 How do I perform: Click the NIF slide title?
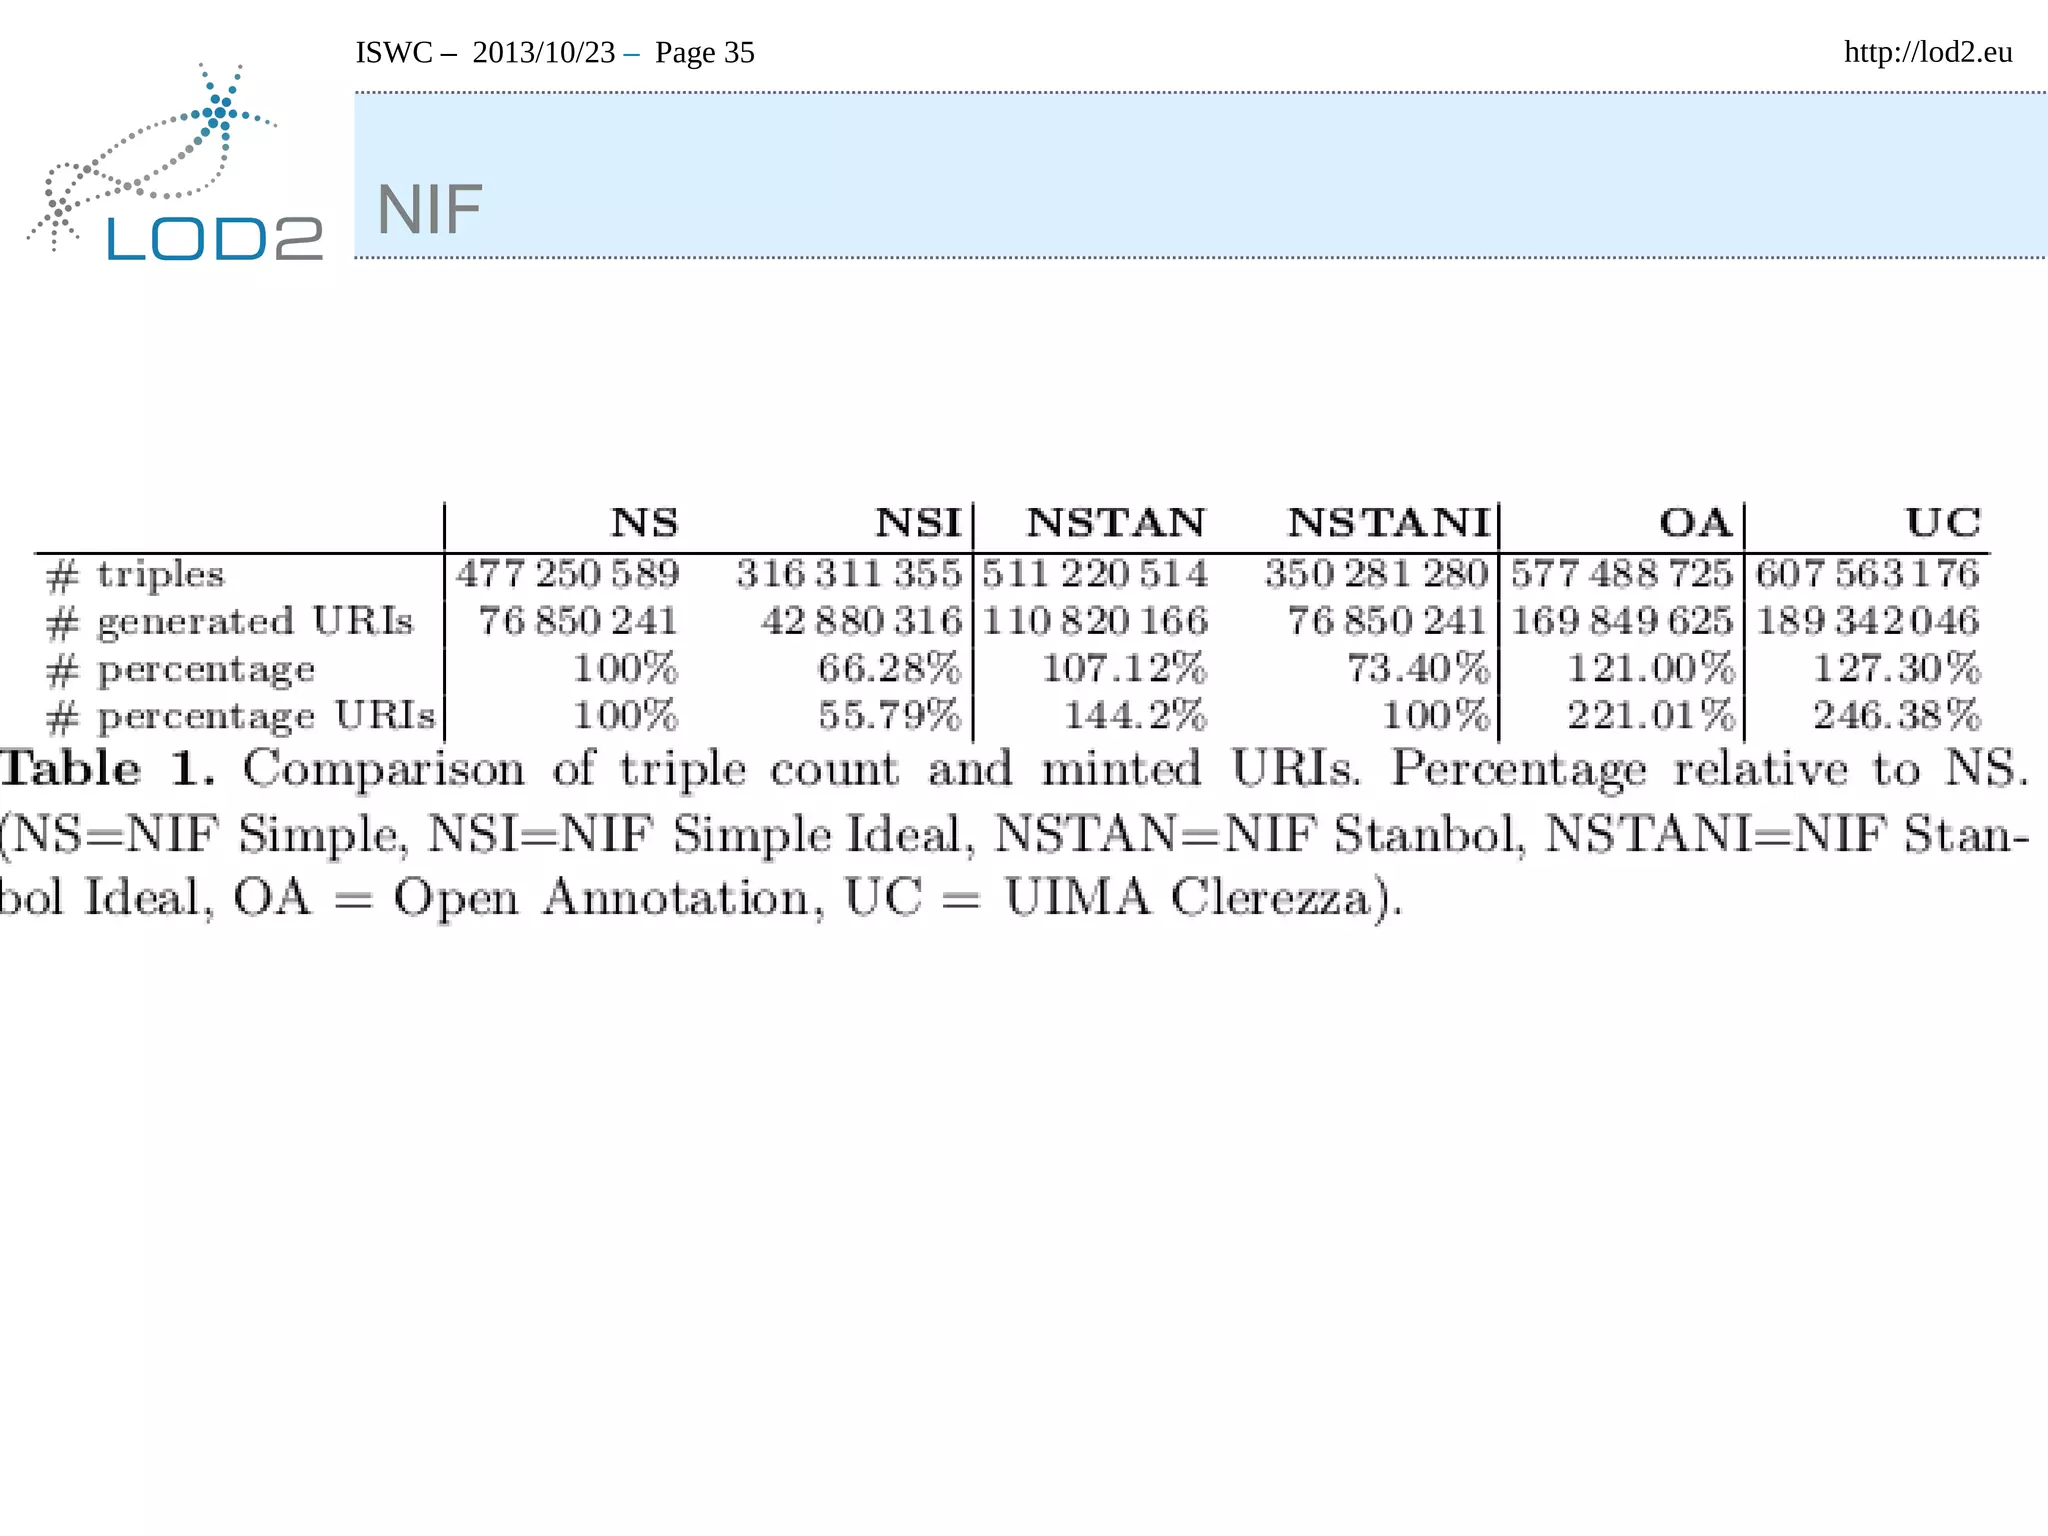(429, 210)
